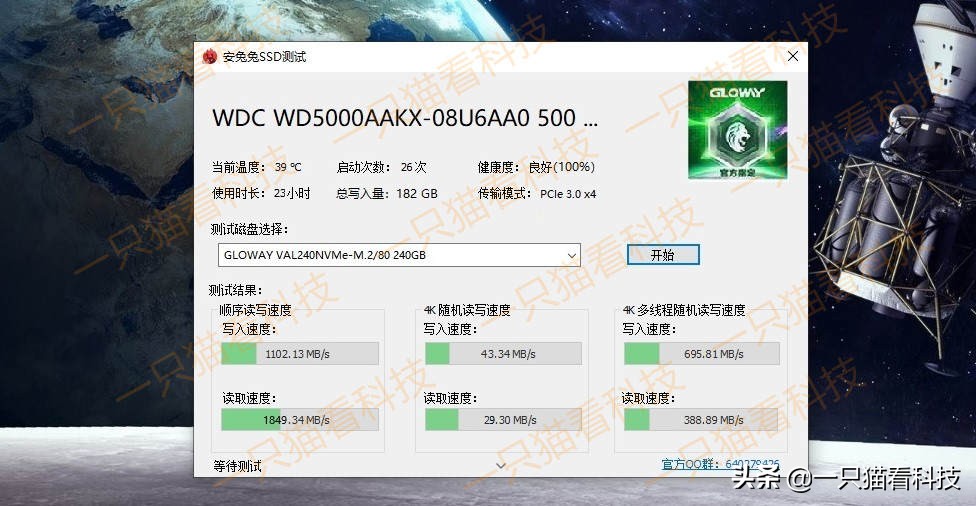Click the 4K随机读写速度 group label

[467, 310]
